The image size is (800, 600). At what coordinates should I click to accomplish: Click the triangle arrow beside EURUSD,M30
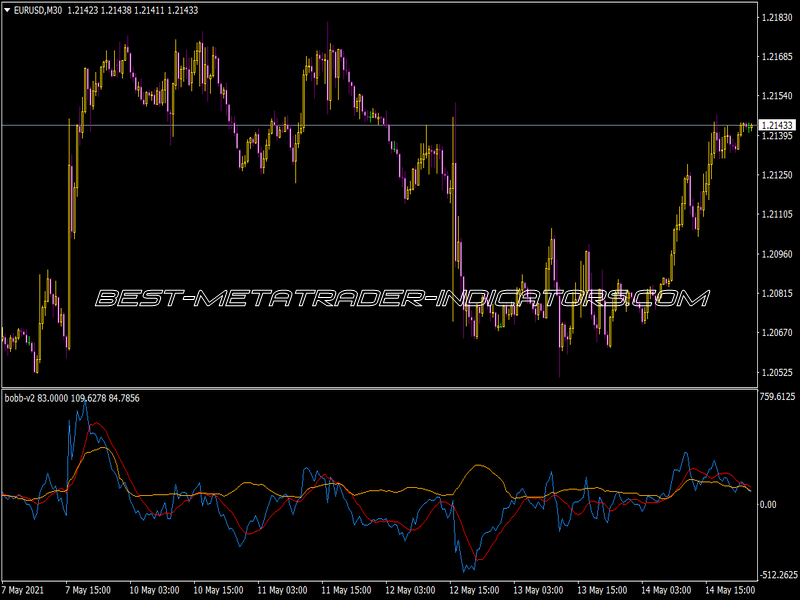click(x=7, y=10)
